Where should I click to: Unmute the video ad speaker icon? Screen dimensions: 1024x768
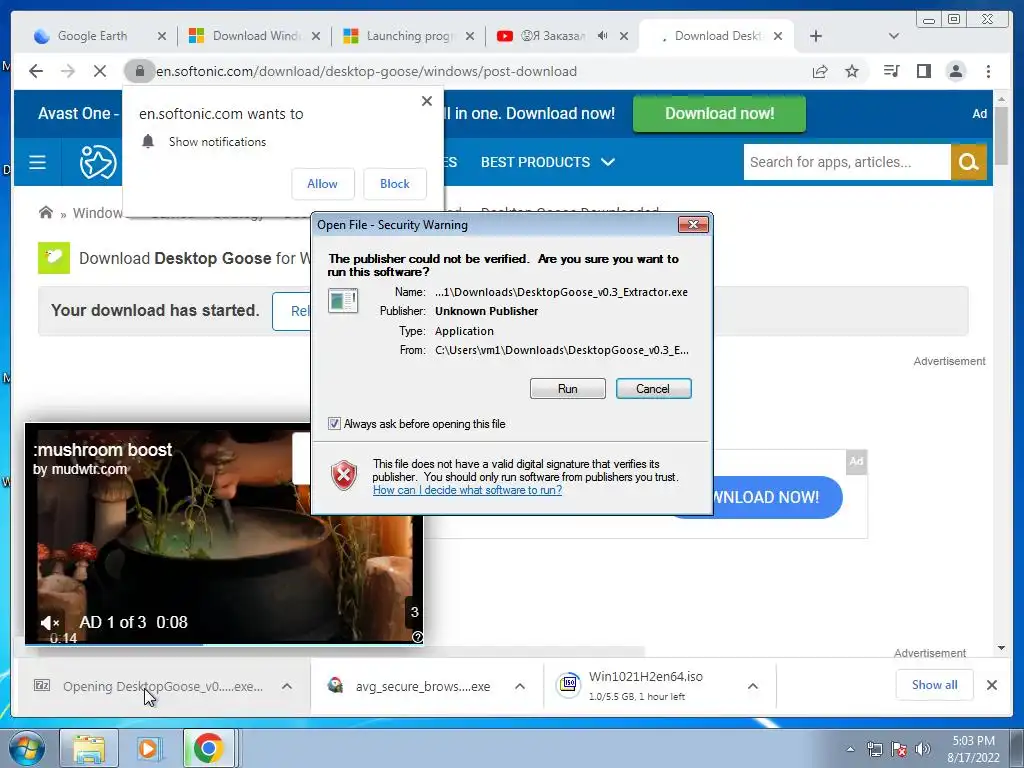50,623
